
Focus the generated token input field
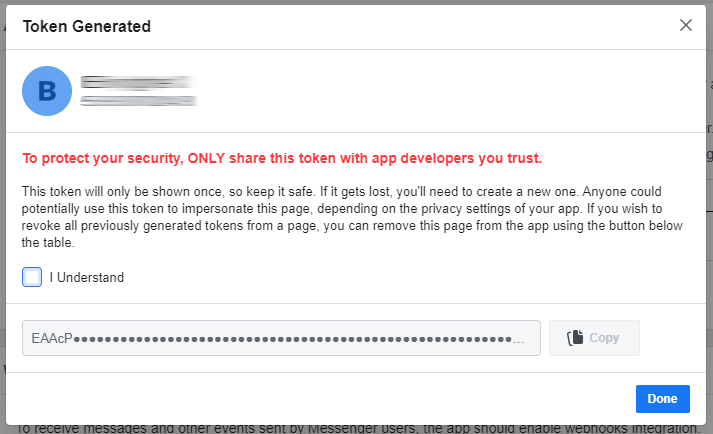coord(281,338)
